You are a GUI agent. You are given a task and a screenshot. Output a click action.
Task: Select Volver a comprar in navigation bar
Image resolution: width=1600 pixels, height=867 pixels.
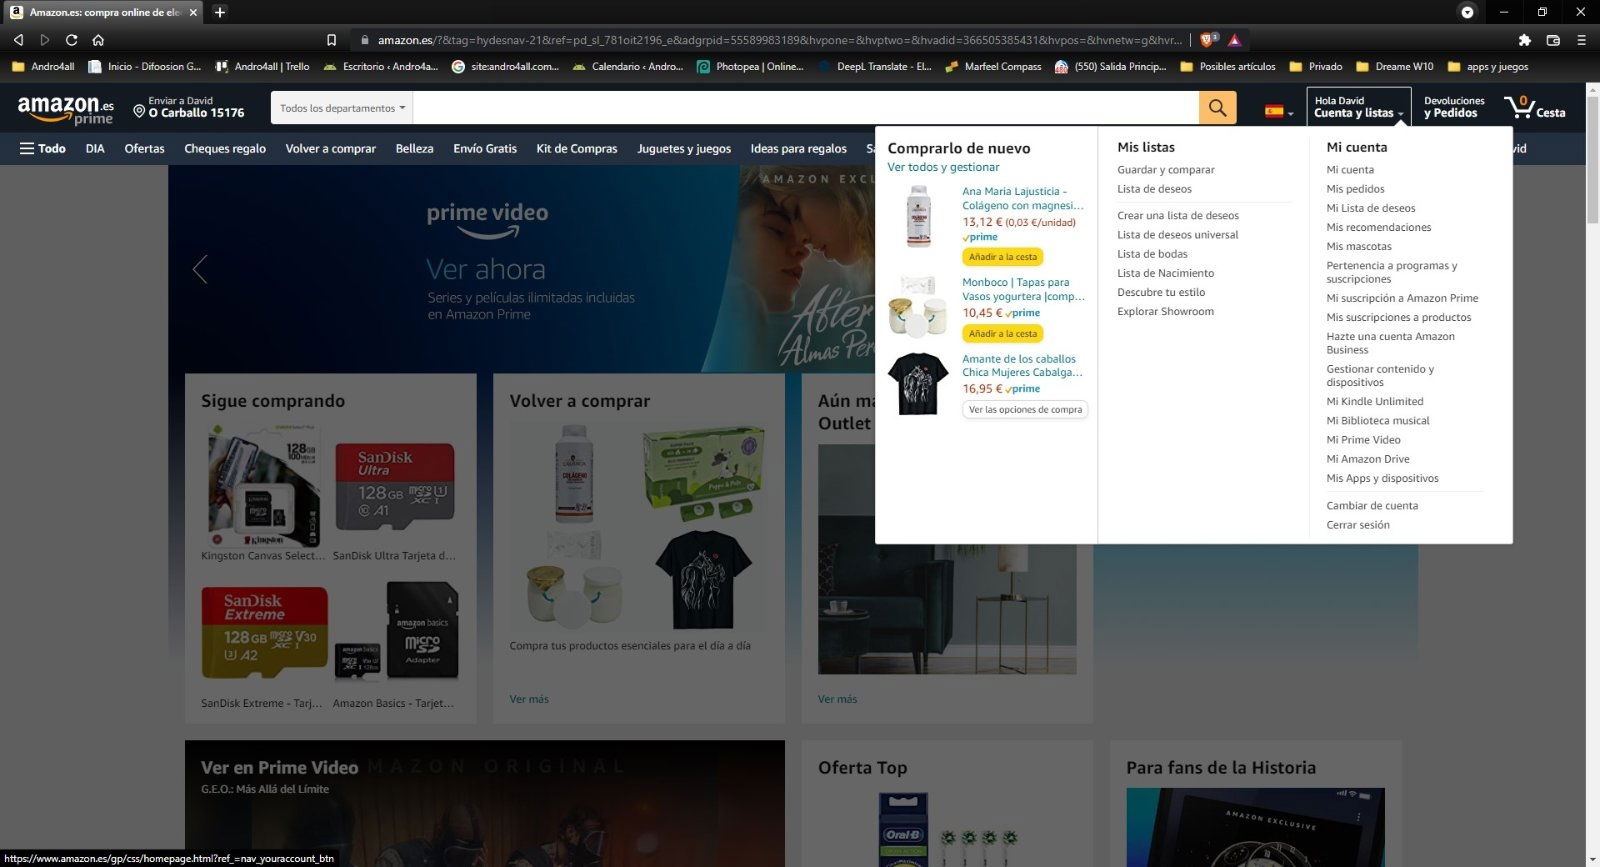(x=331, y=148)
